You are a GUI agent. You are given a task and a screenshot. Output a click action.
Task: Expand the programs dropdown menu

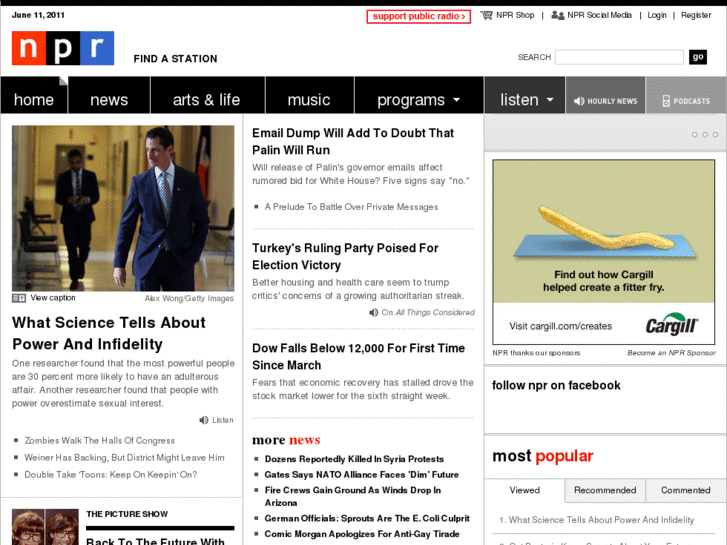click(457, 100)
